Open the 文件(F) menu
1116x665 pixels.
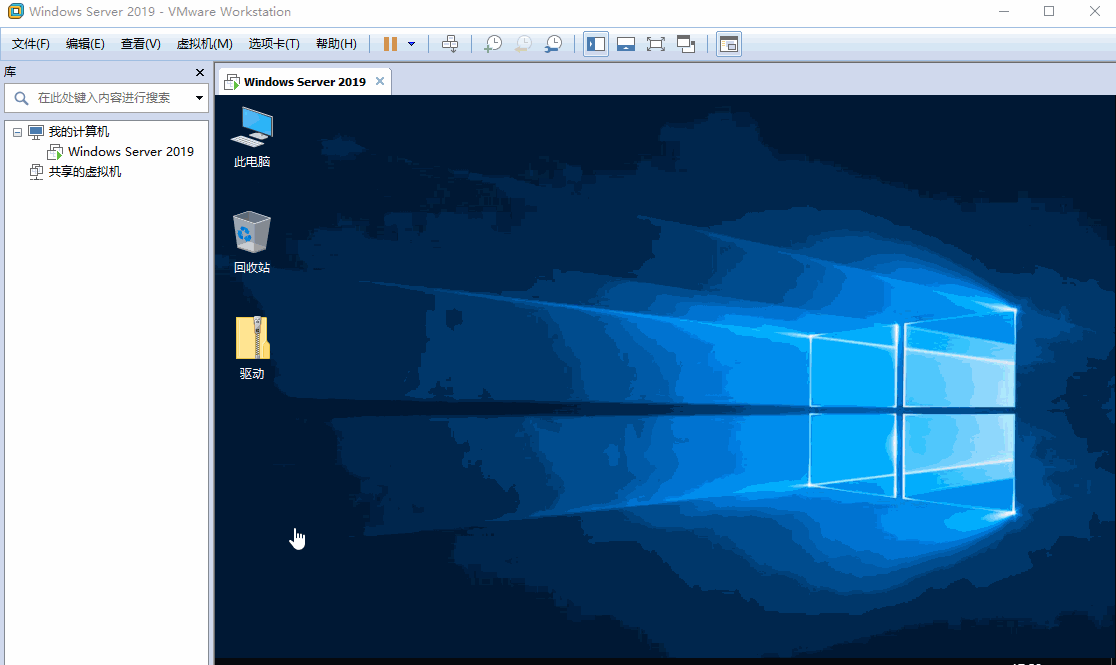pos(31,44)
